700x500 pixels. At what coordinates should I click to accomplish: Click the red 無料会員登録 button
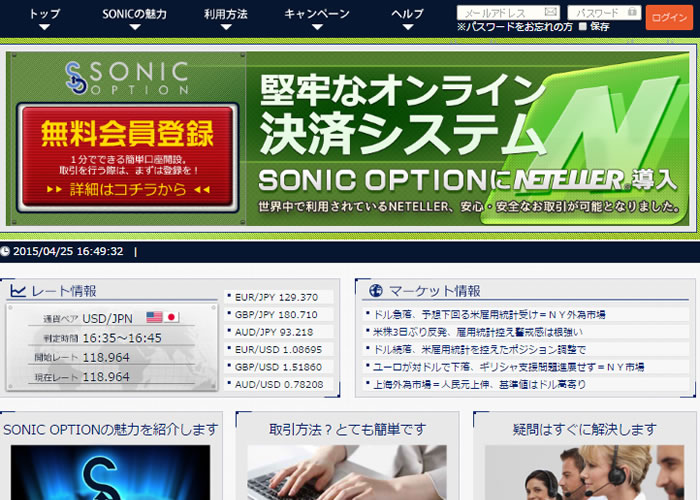(x=127, y=158)
